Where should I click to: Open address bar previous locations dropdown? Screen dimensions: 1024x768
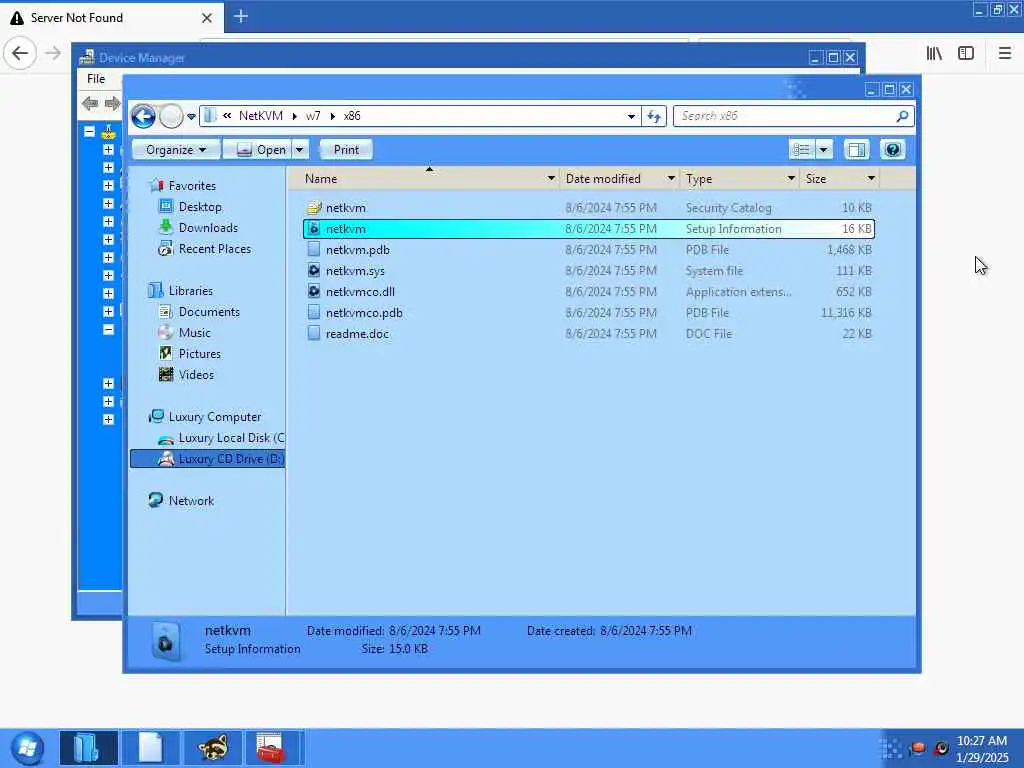[x=631, y=116]
